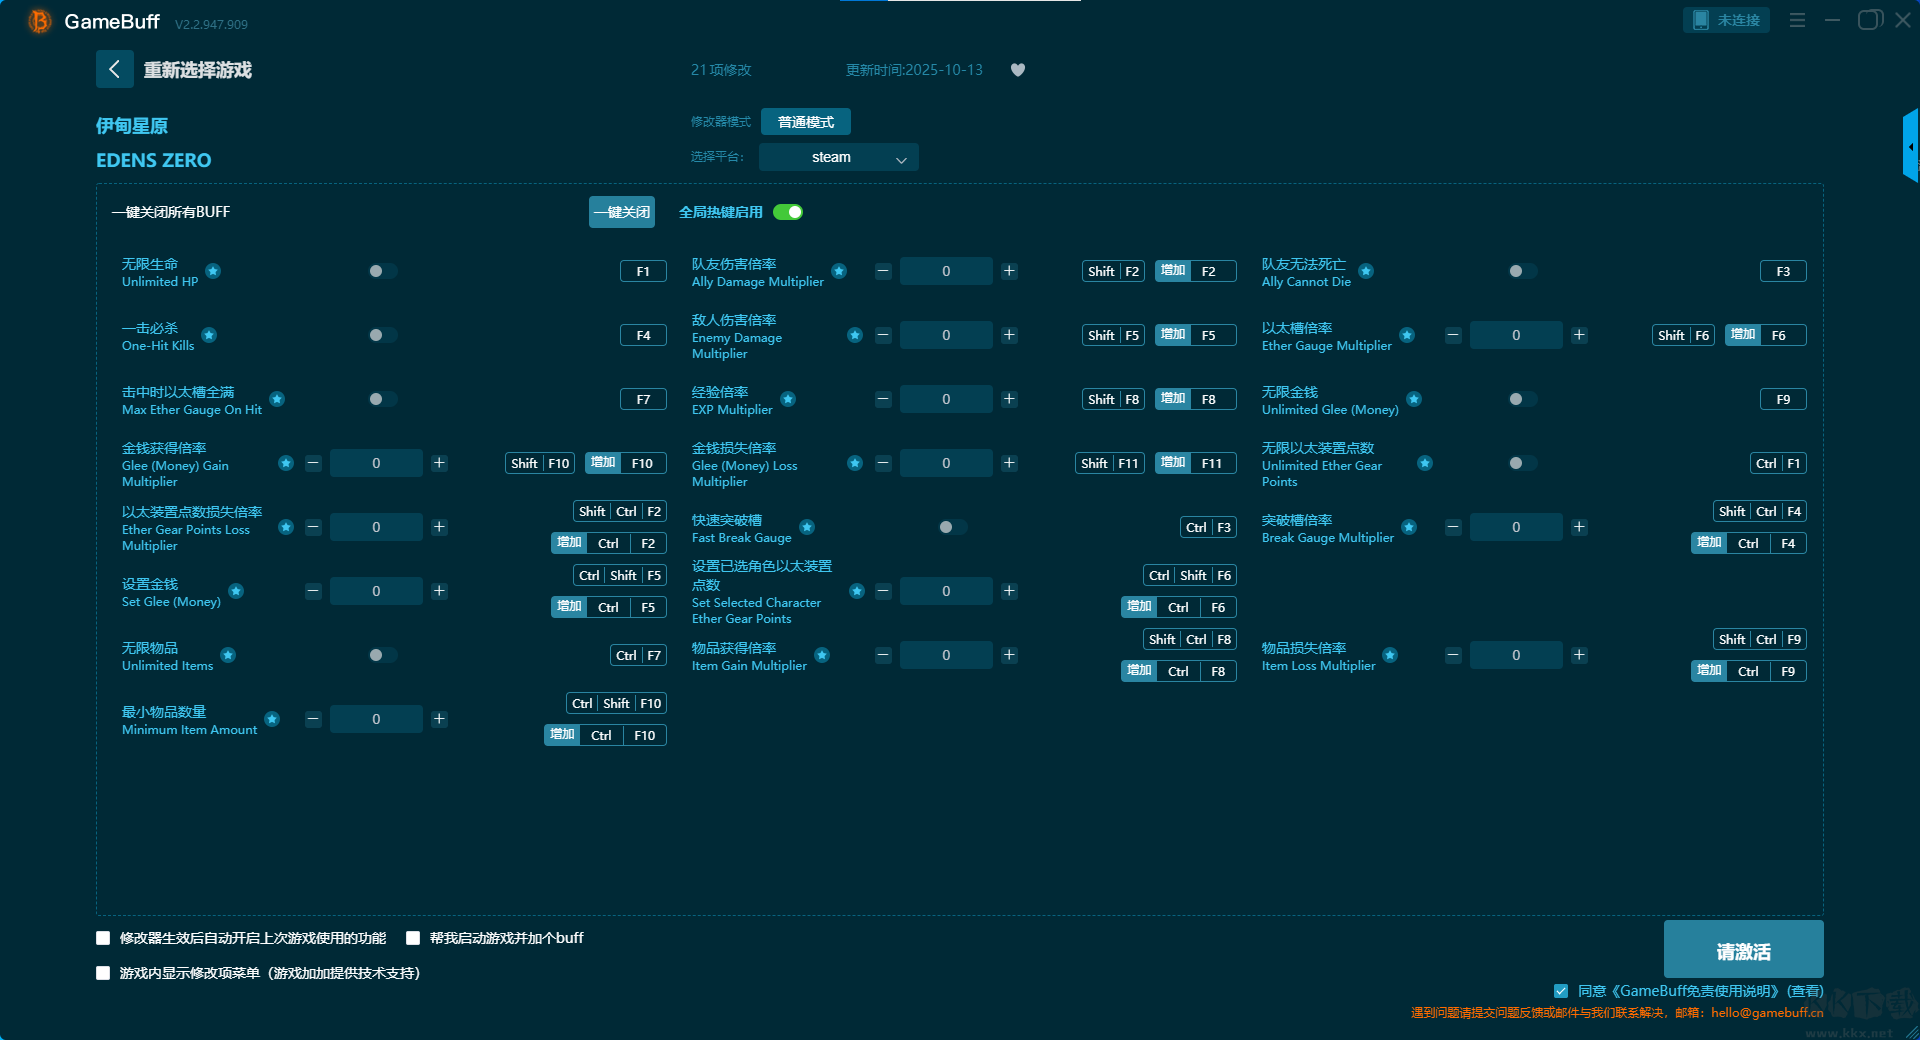The height and width of the screenshot is (1040, 1920).
Task: Click the Ctrl F7 hotkey for Unlimited Items
Action: pos(638,655)
